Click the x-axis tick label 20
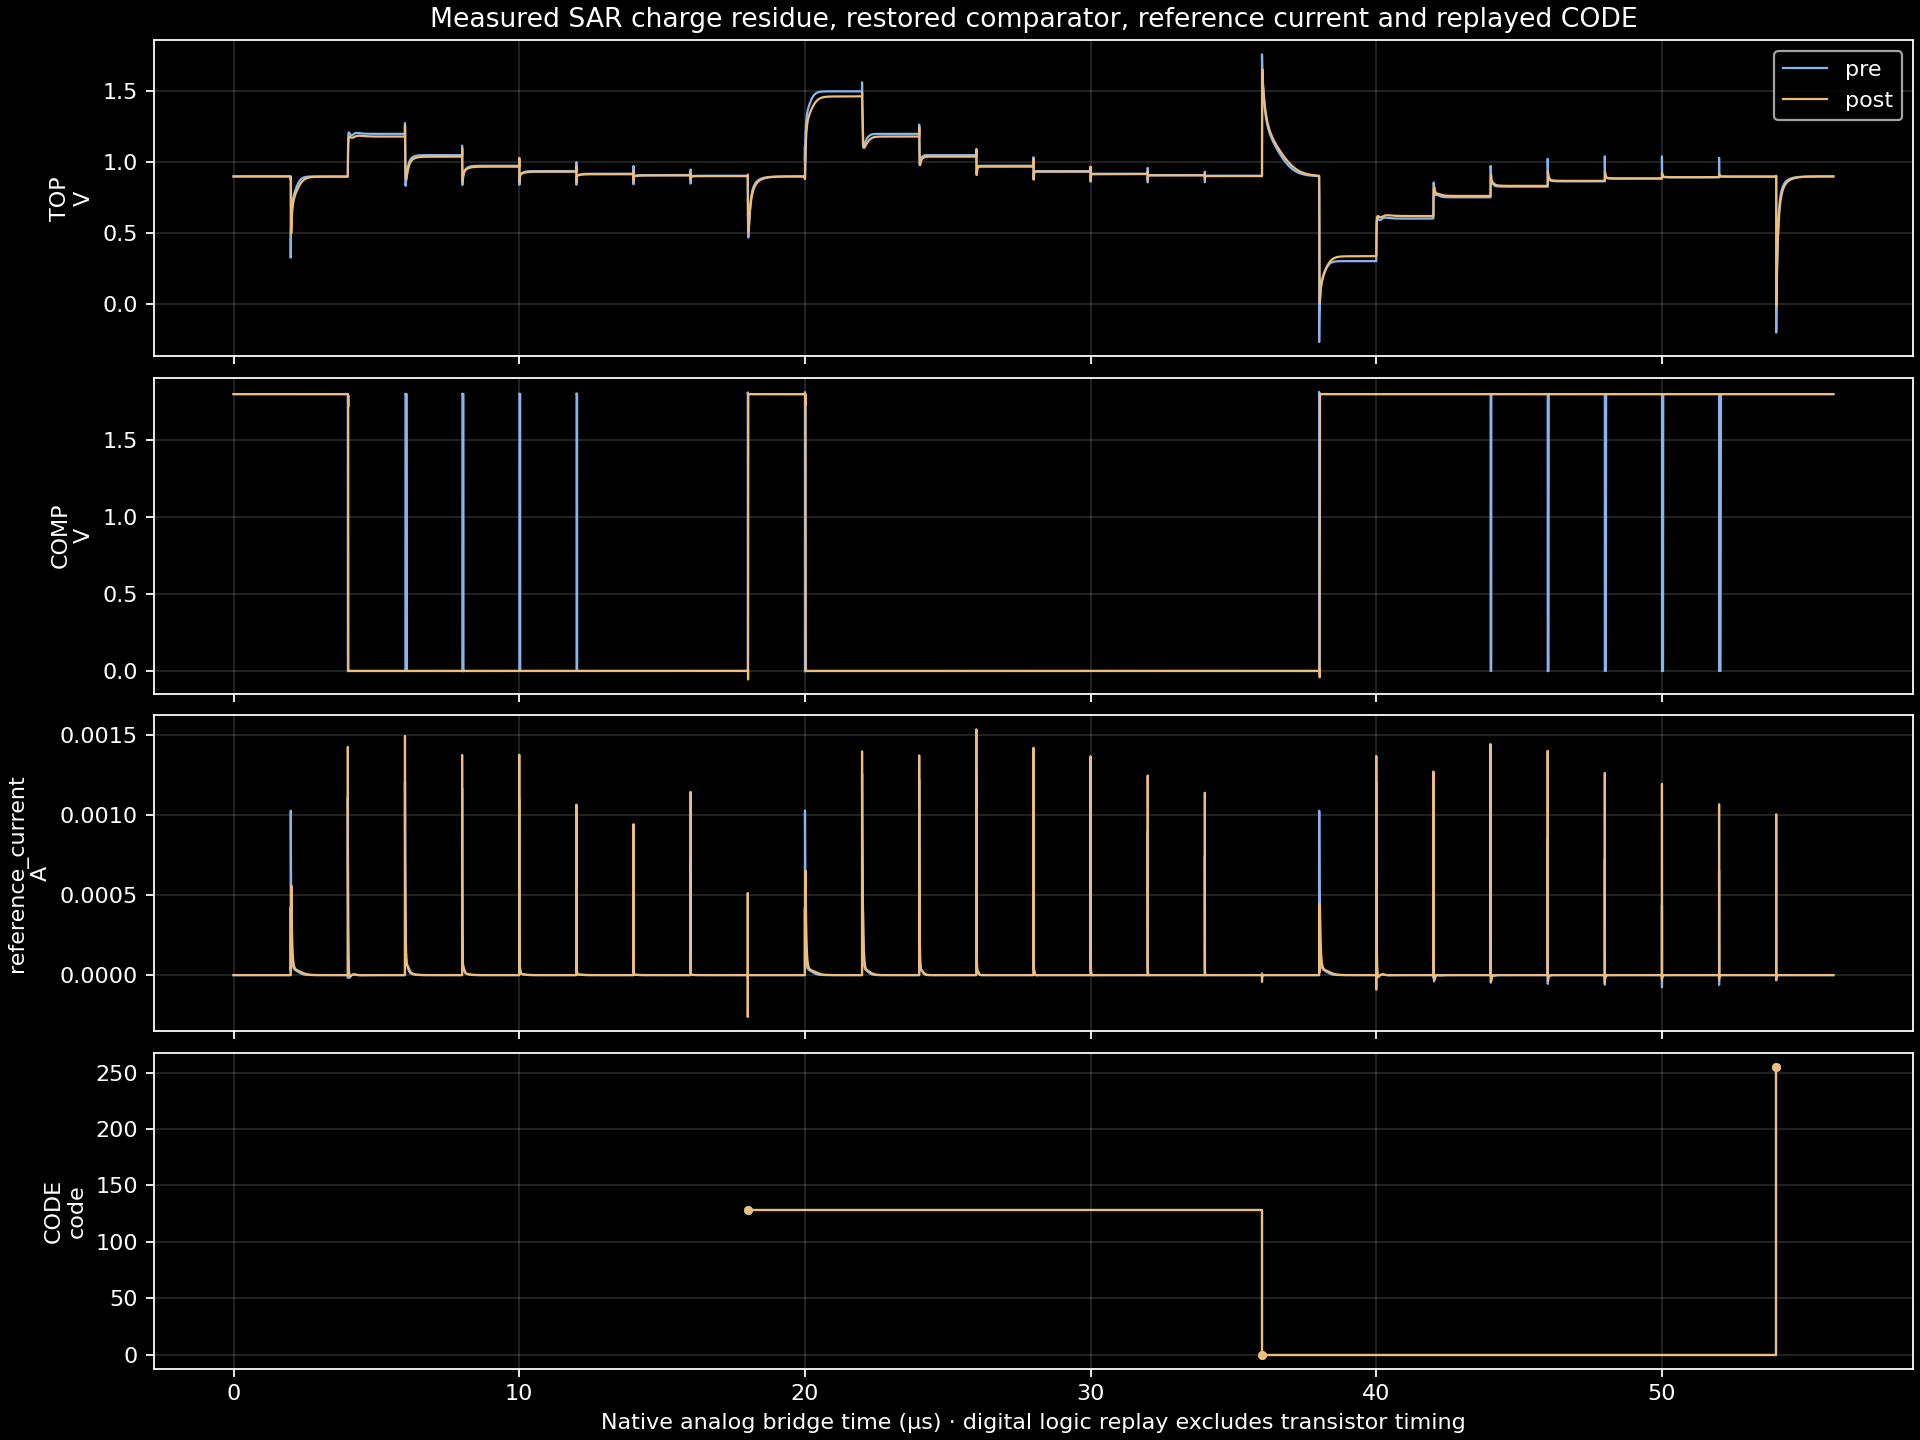The width and height of the screenshot is (1920, 1440). [805, 1393]
